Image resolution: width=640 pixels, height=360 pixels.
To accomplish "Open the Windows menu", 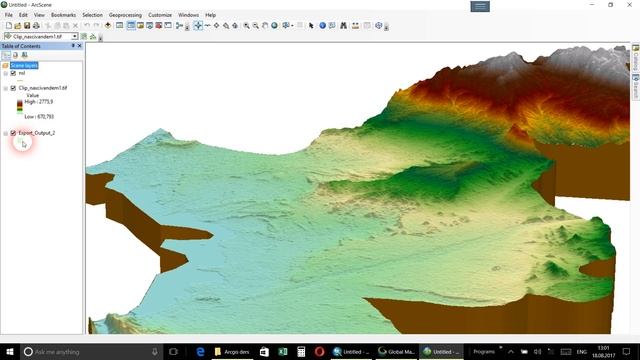I will point(188,15).
